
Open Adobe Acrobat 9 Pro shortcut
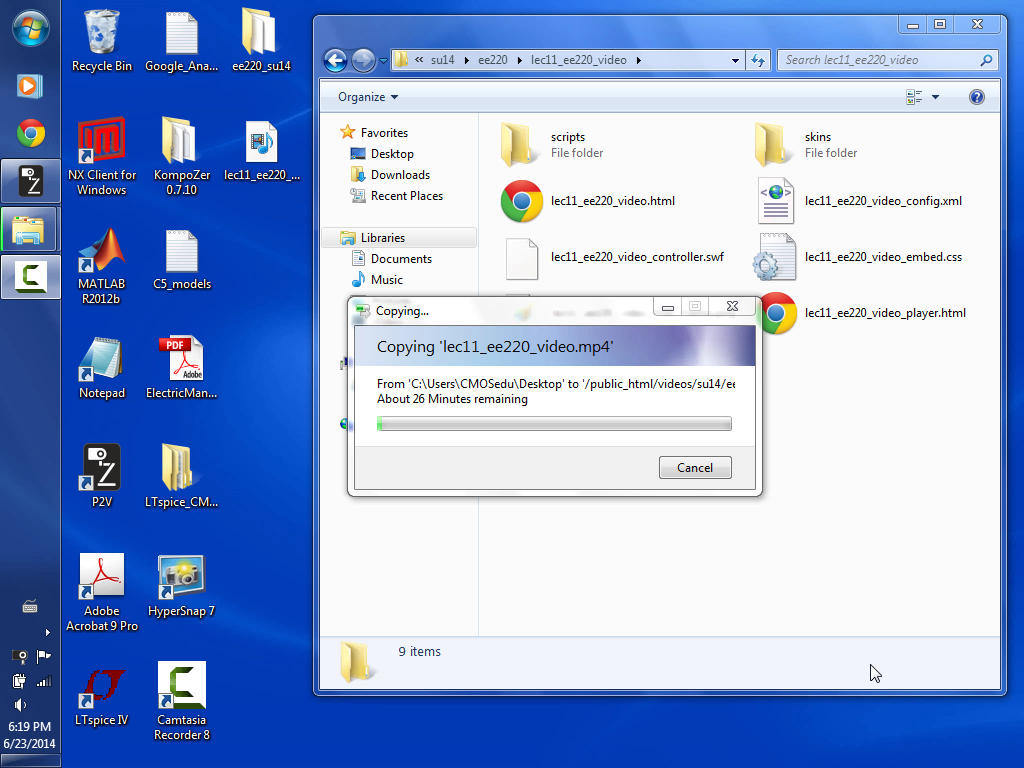[102, 580]
